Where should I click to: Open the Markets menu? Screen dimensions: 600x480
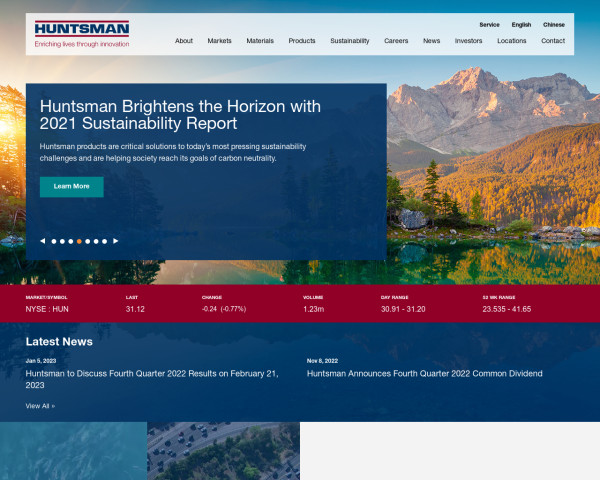click(219, 41)
